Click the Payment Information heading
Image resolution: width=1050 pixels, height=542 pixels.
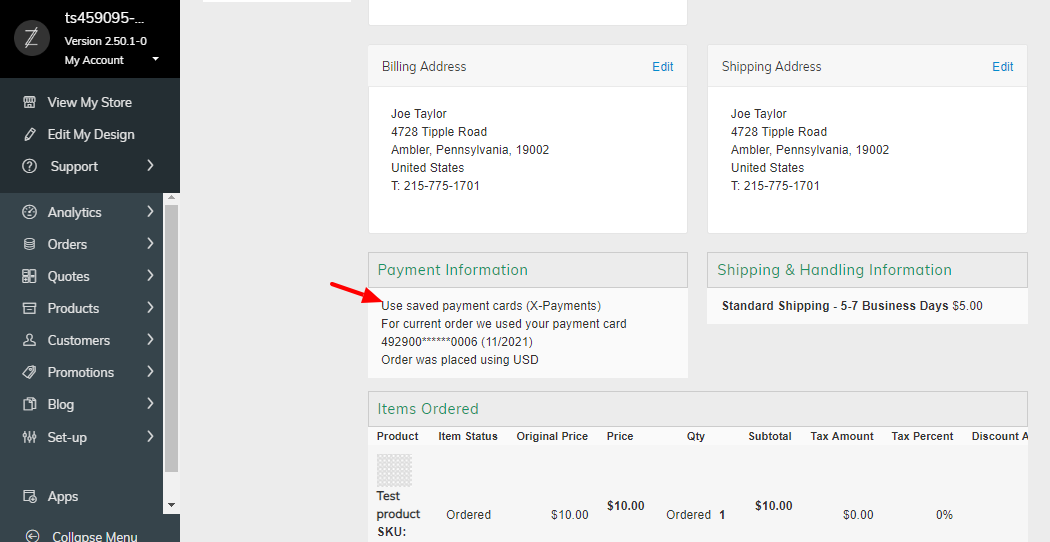click(453, 270)
